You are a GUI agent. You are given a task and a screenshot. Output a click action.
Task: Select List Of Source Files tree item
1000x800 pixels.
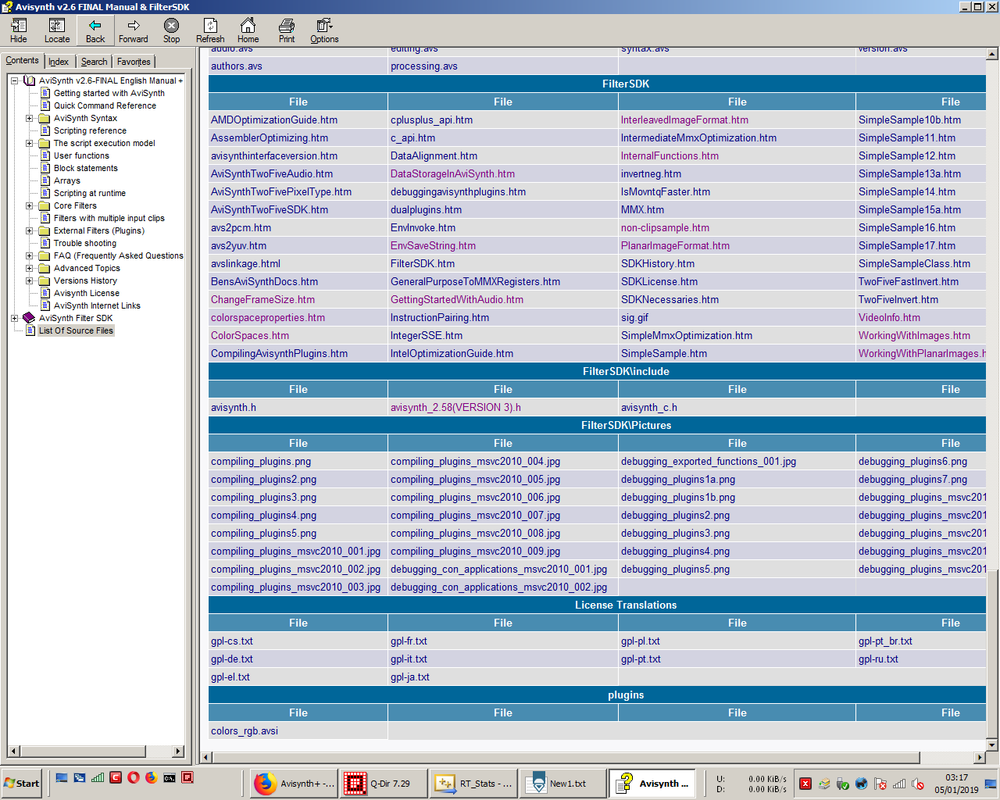(x=76, y=330)
